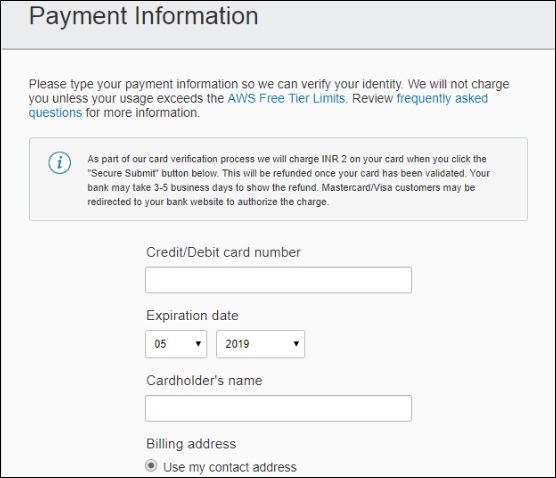Click the "Please type your payment information" paragraph
The width and height of the screenshot is (556, 478).
269,98
